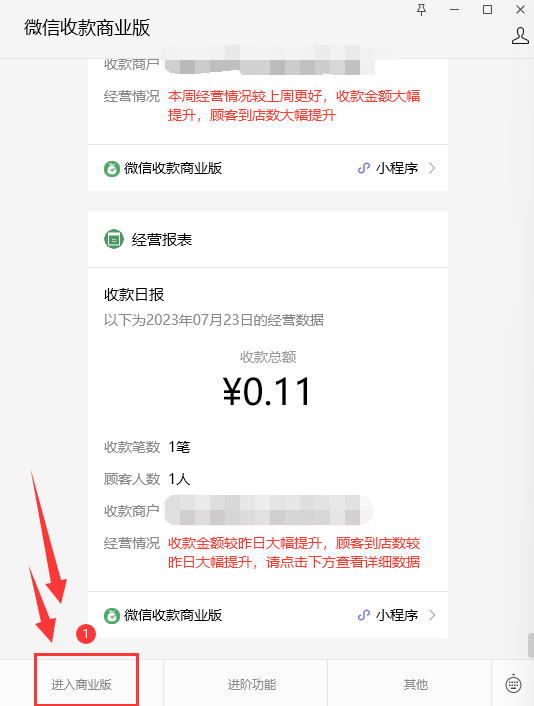Viewport: 534px width, 706px height.
Task: Click the lower 微信收款商业版 mini program link
Action: (268, 615)
